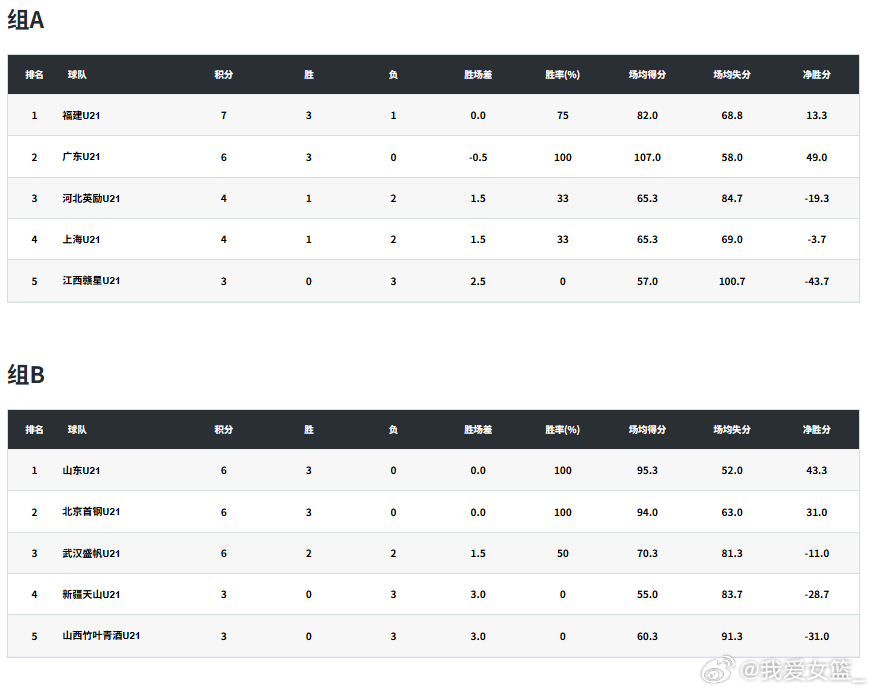Click the Weibo logo icon in the watermark
The image size is (874, 692).
[718, 669]
